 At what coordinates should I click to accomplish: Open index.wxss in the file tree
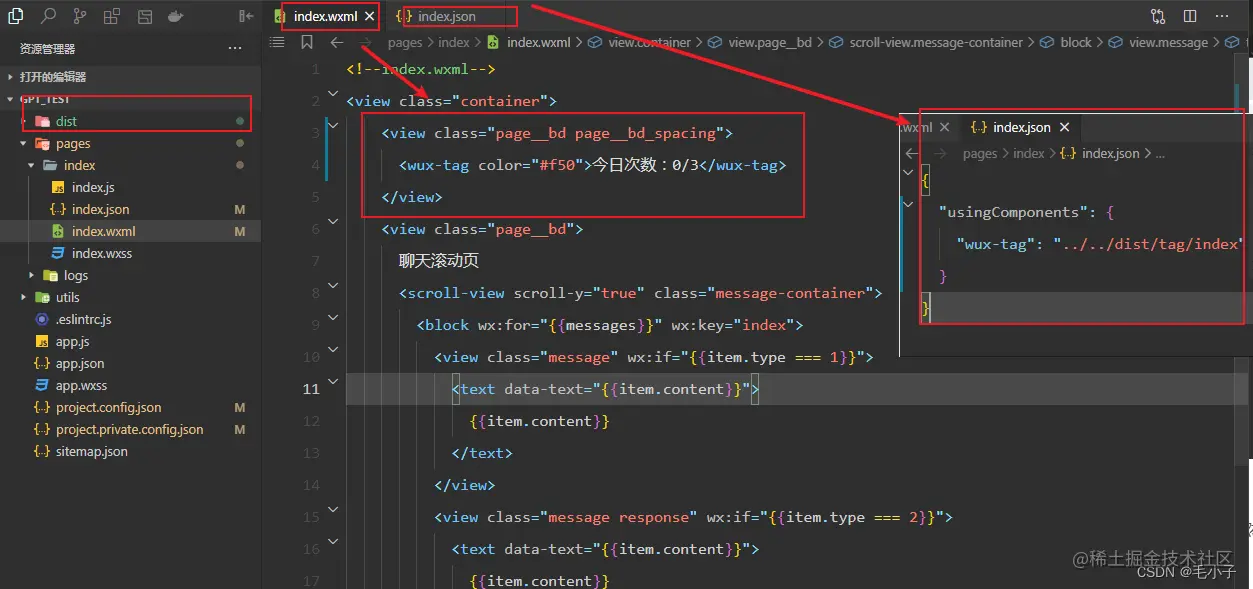pos(102,253)
